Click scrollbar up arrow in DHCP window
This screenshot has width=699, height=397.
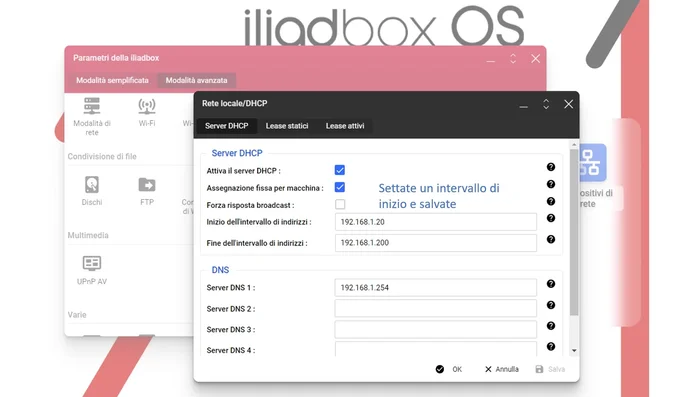tap(574, 145)
